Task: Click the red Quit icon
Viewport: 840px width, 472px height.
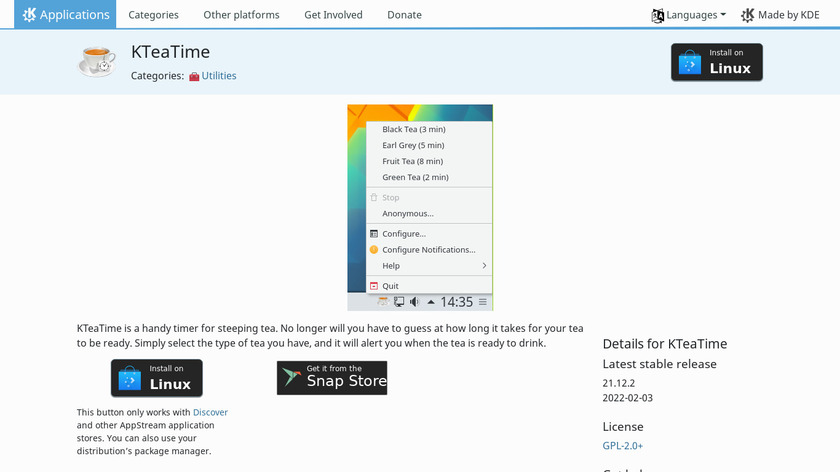Action: [x=374, y=286]
